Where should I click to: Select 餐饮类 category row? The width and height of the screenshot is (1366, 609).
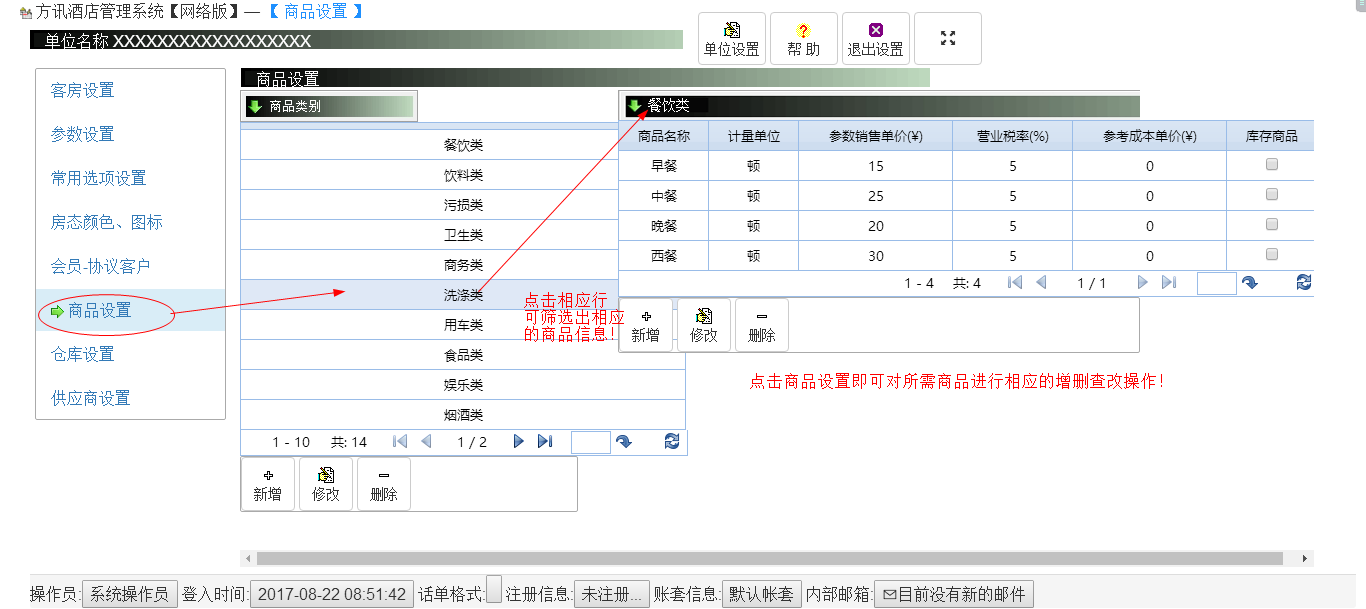pyautogui.click(x=463, y=145)
